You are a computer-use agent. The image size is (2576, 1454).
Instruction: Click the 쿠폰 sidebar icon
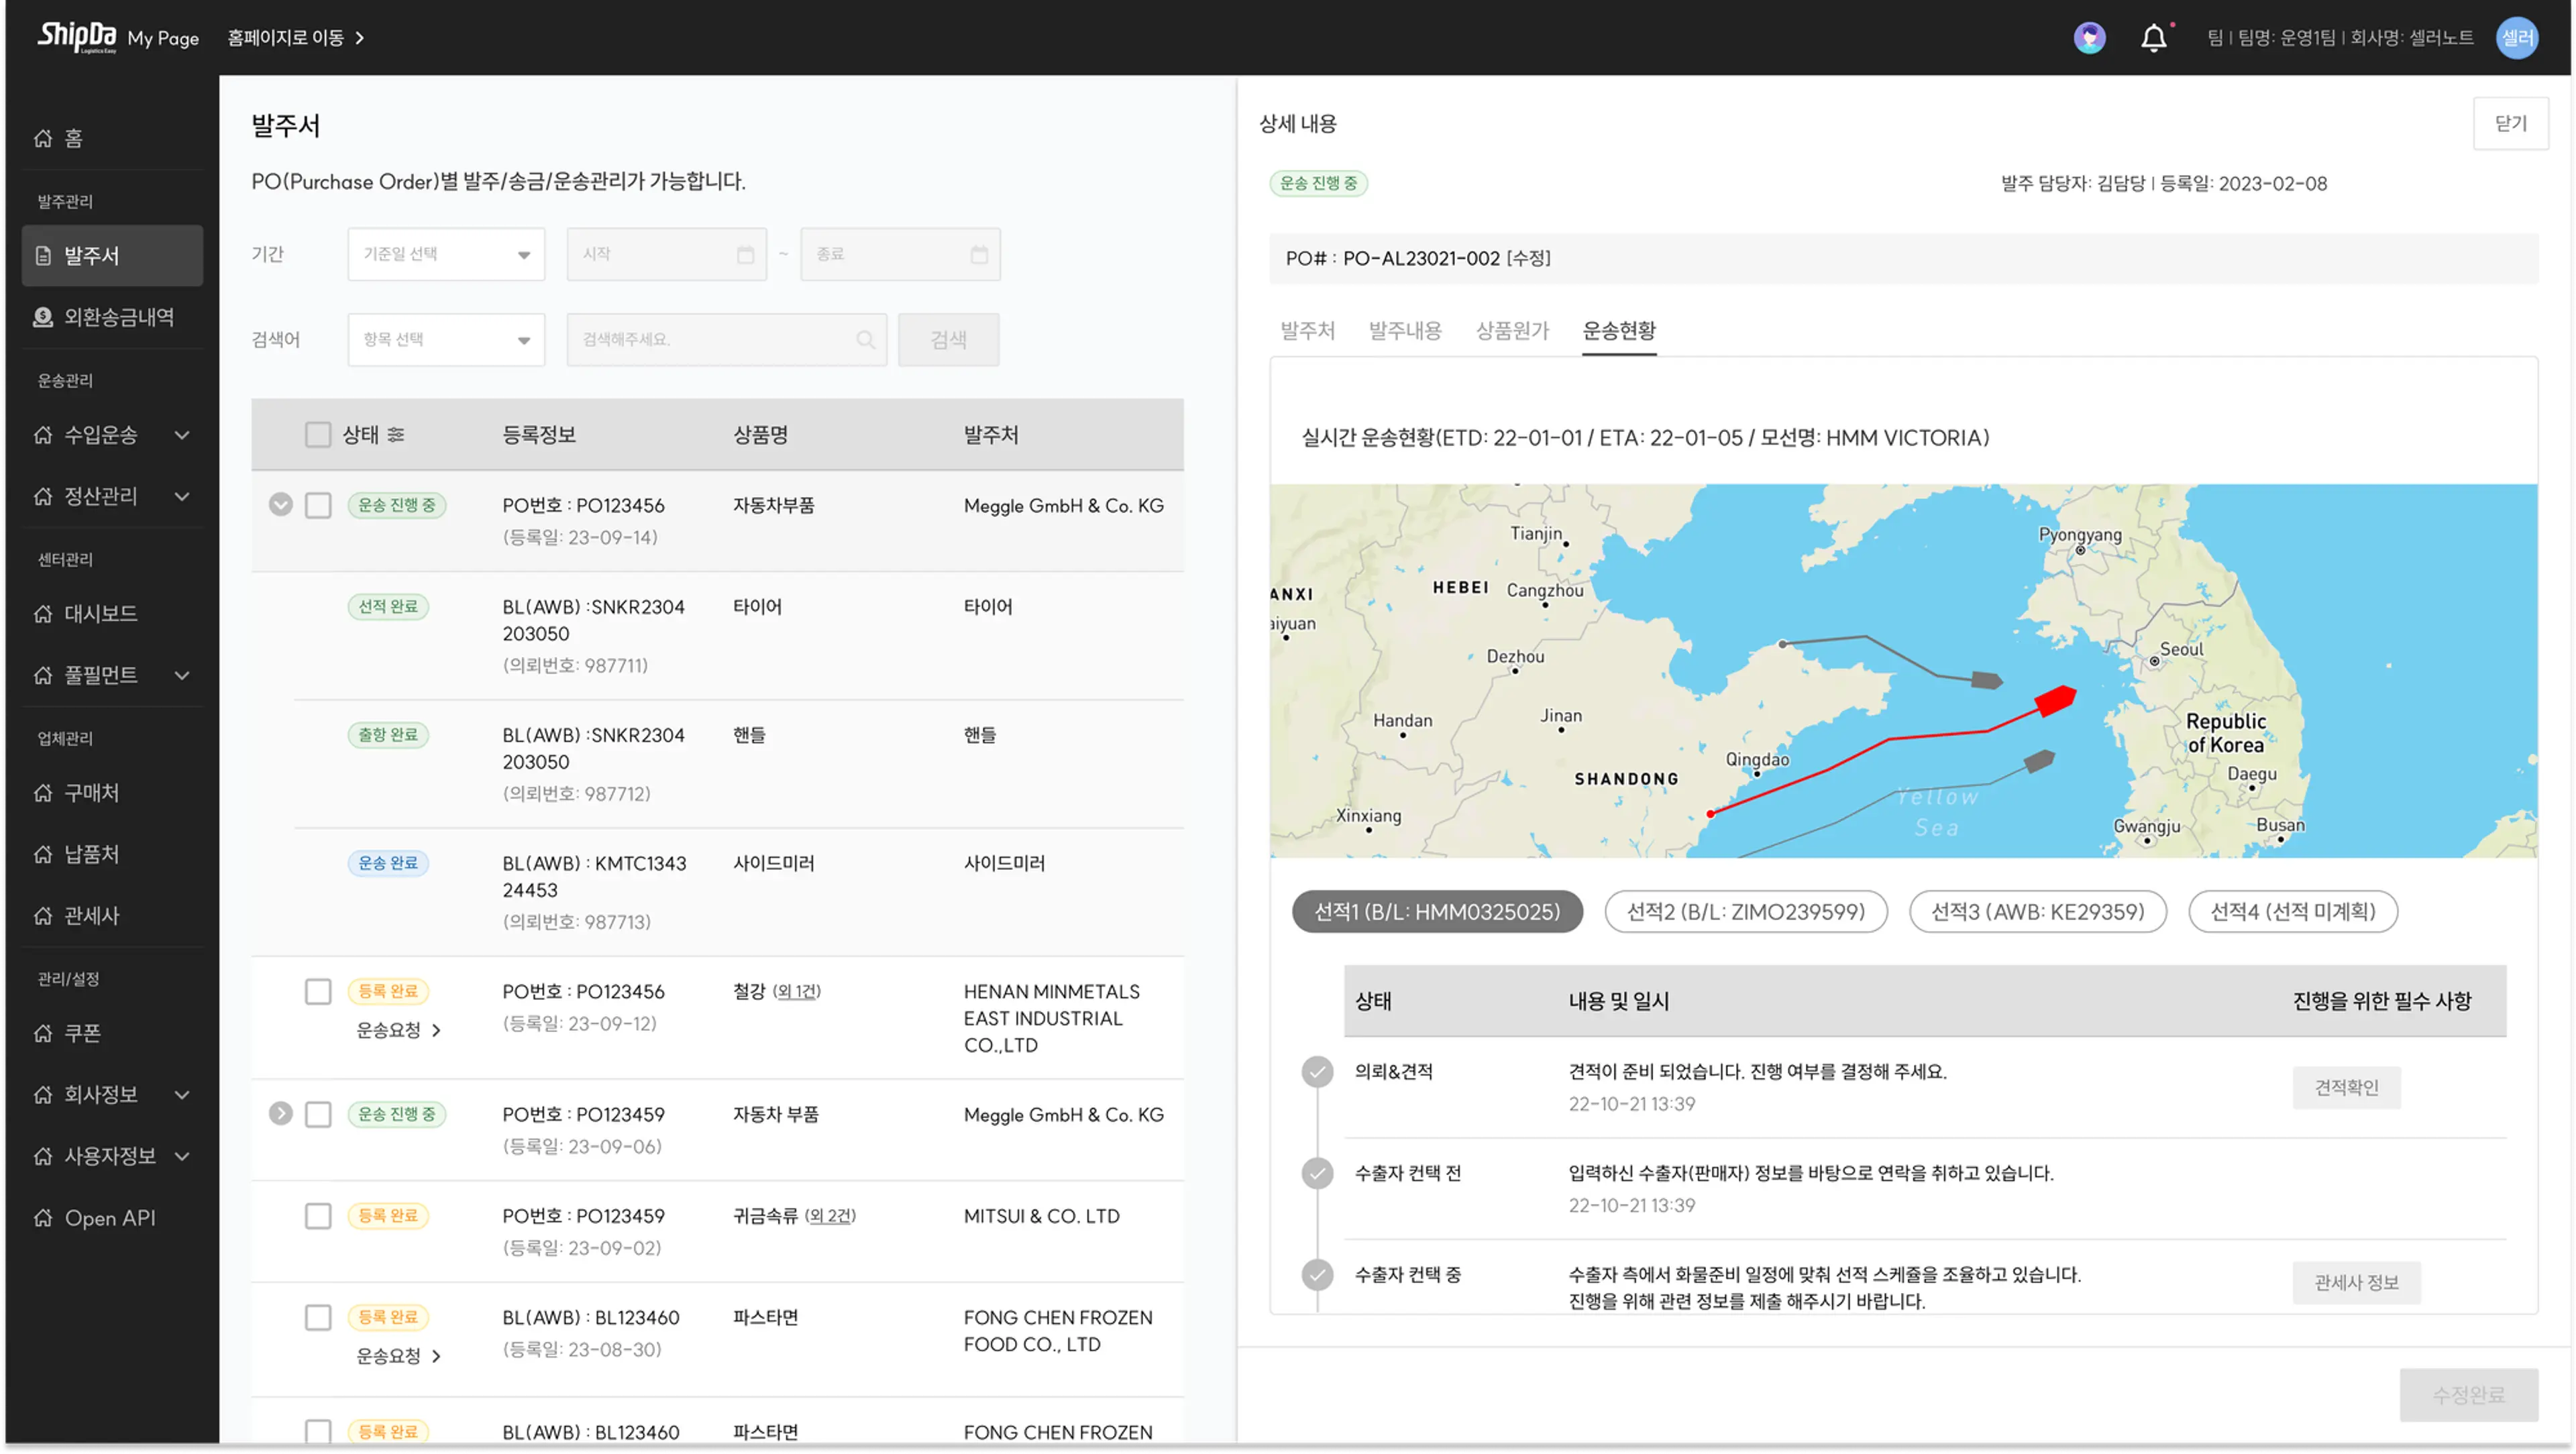click(43, 1033)
